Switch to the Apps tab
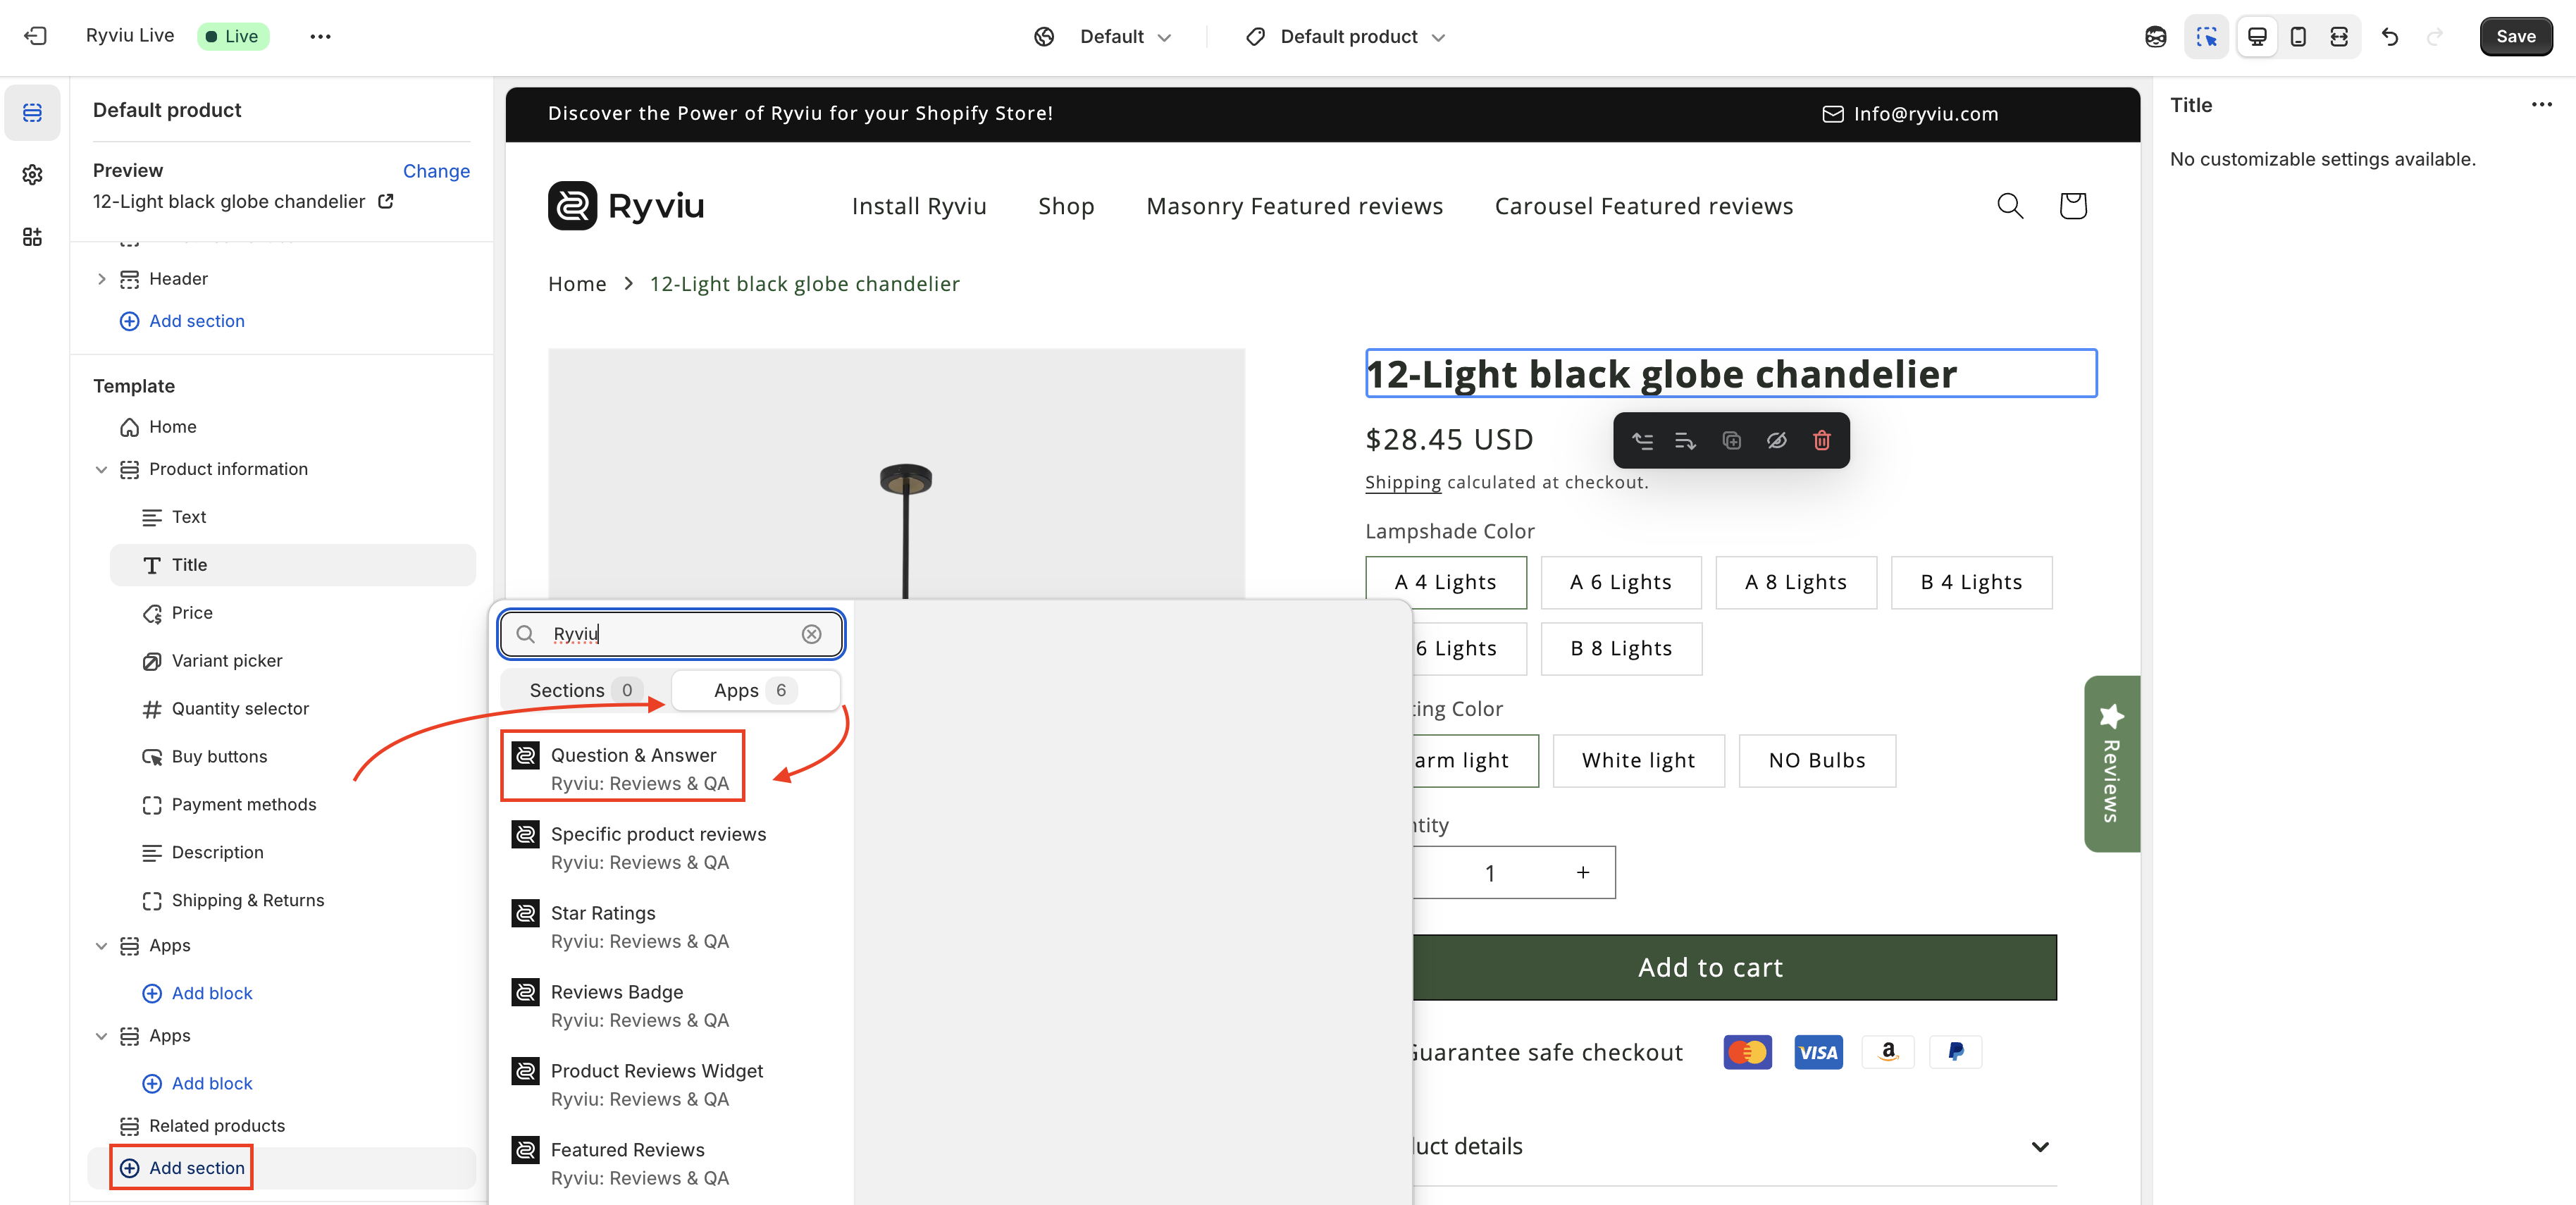Viewport: 2576px width, 1205px height. pos(755,690)
